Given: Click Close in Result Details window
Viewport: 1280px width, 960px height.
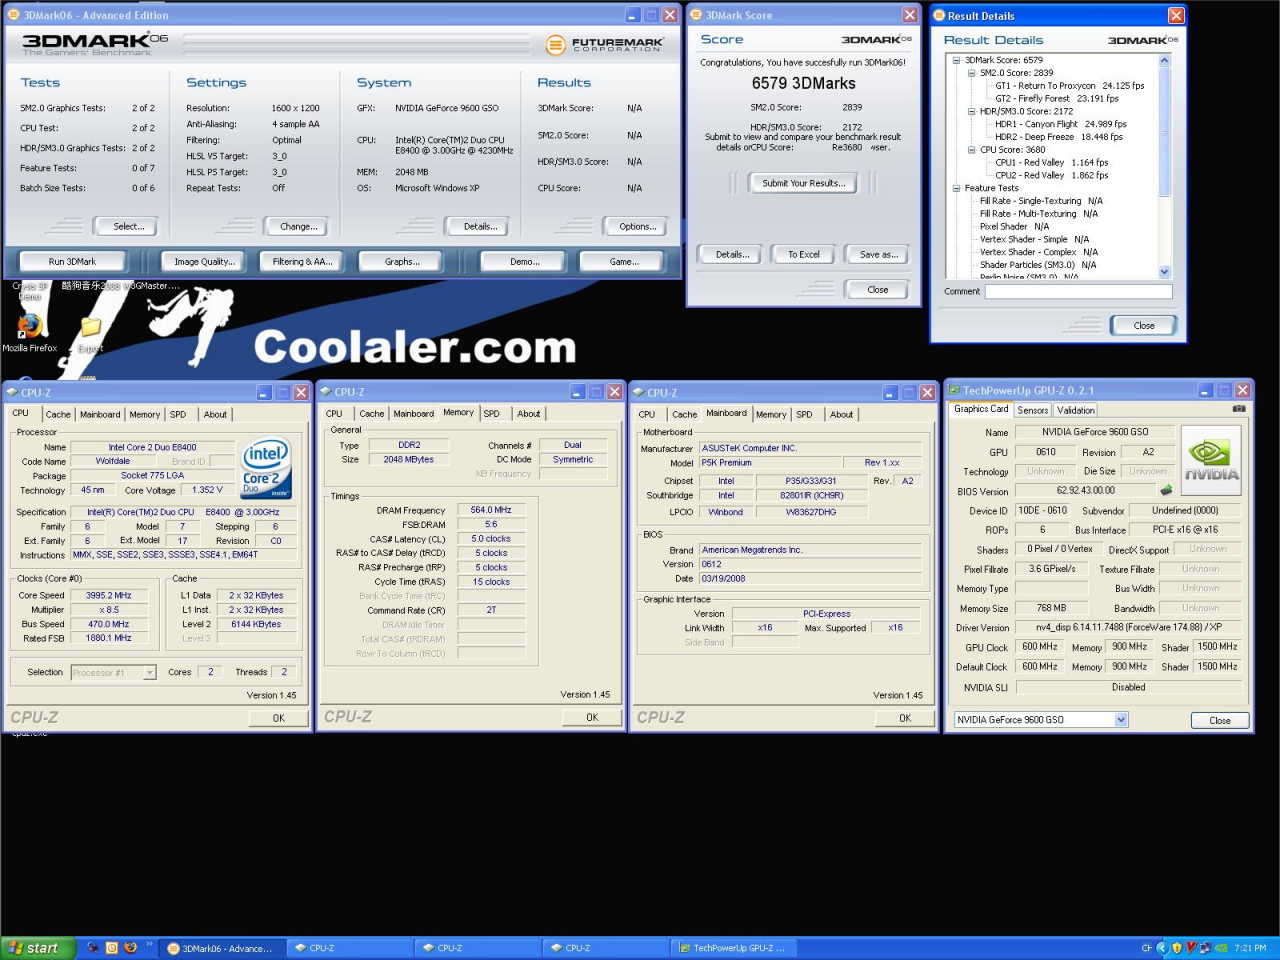Looking at the screenshot, I should (x=1144, y=325).
